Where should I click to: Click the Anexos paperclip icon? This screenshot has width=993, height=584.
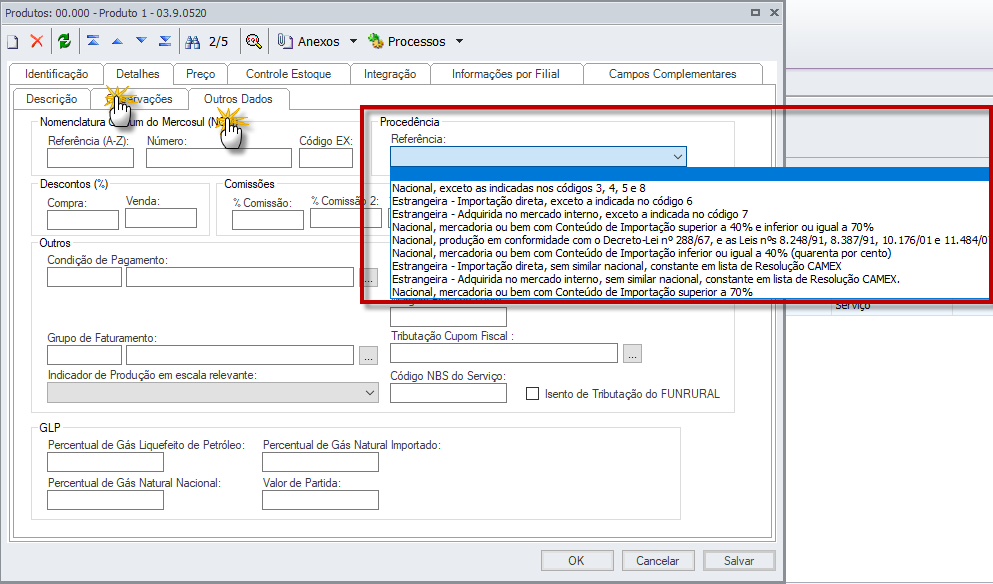click(x=285, y=42)
